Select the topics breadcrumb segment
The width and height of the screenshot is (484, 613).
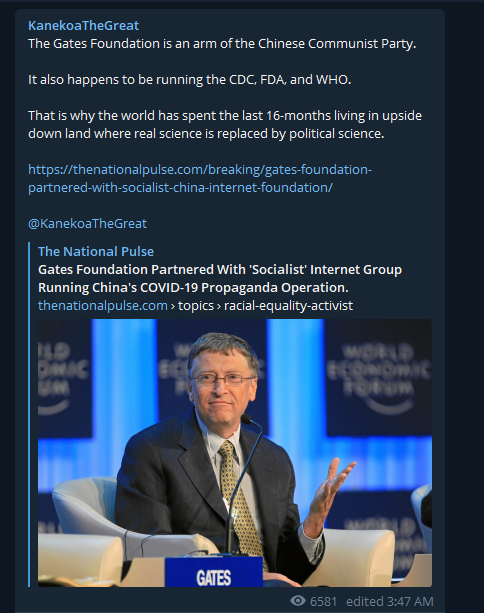(196, 305)
